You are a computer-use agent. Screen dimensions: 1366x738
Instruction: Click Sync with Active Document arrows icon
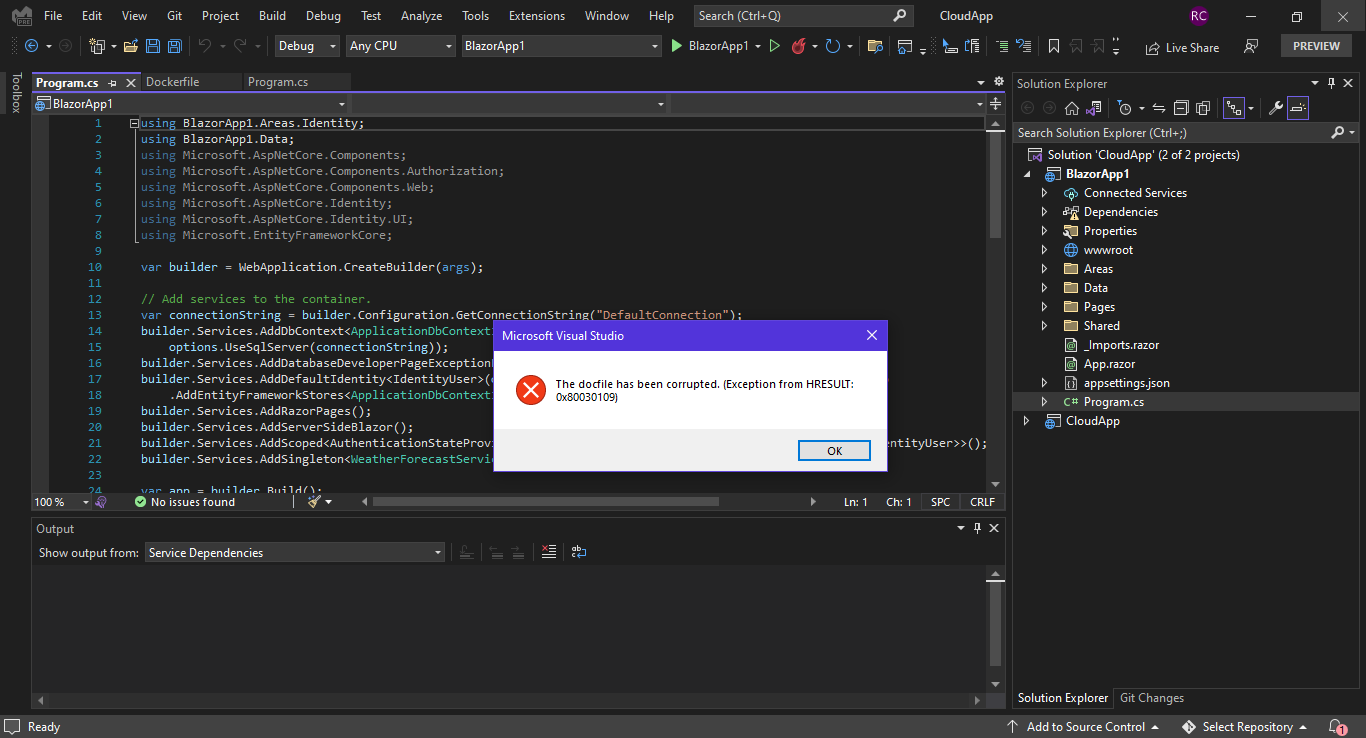click(x=1159, y=108)
